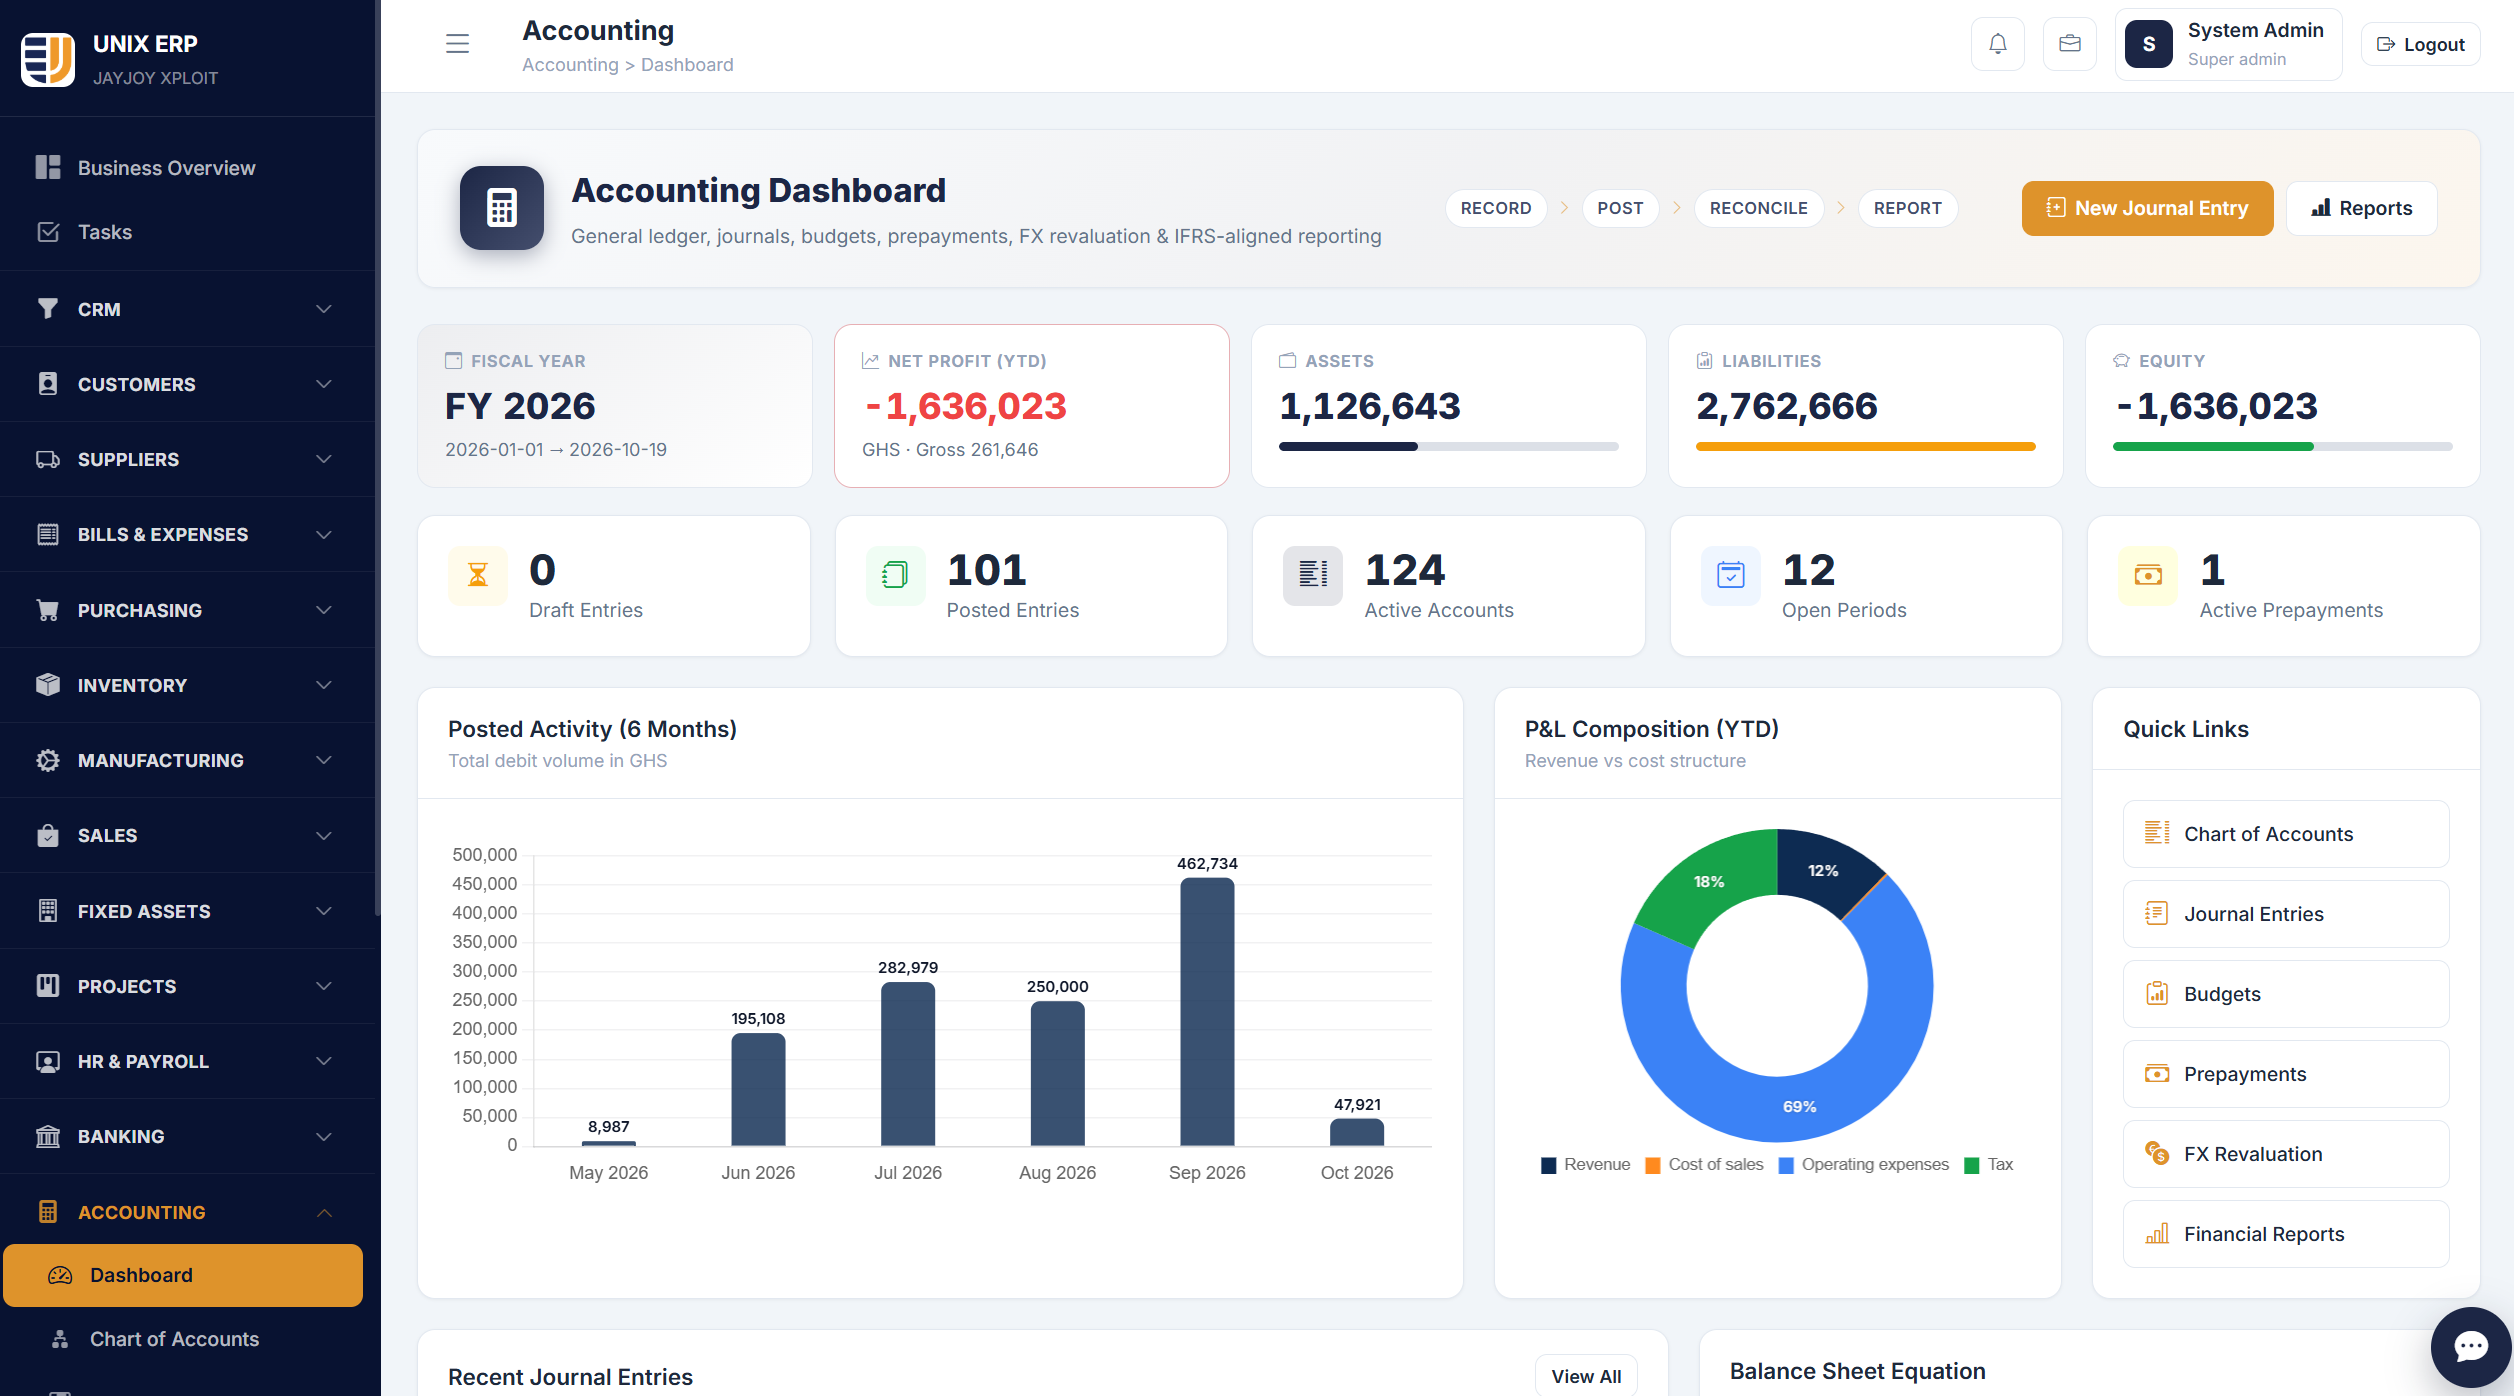Expand the Bills & Expenses chevron
The width and height of the screenshot is (2514, 1396).
pyautogui.click(x=324, y=534)
